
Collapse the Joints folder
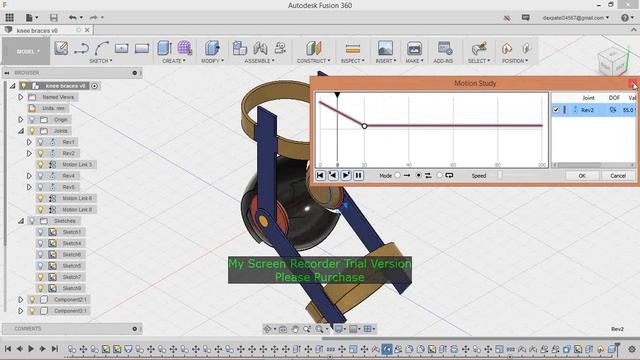[x=21, y=131]
